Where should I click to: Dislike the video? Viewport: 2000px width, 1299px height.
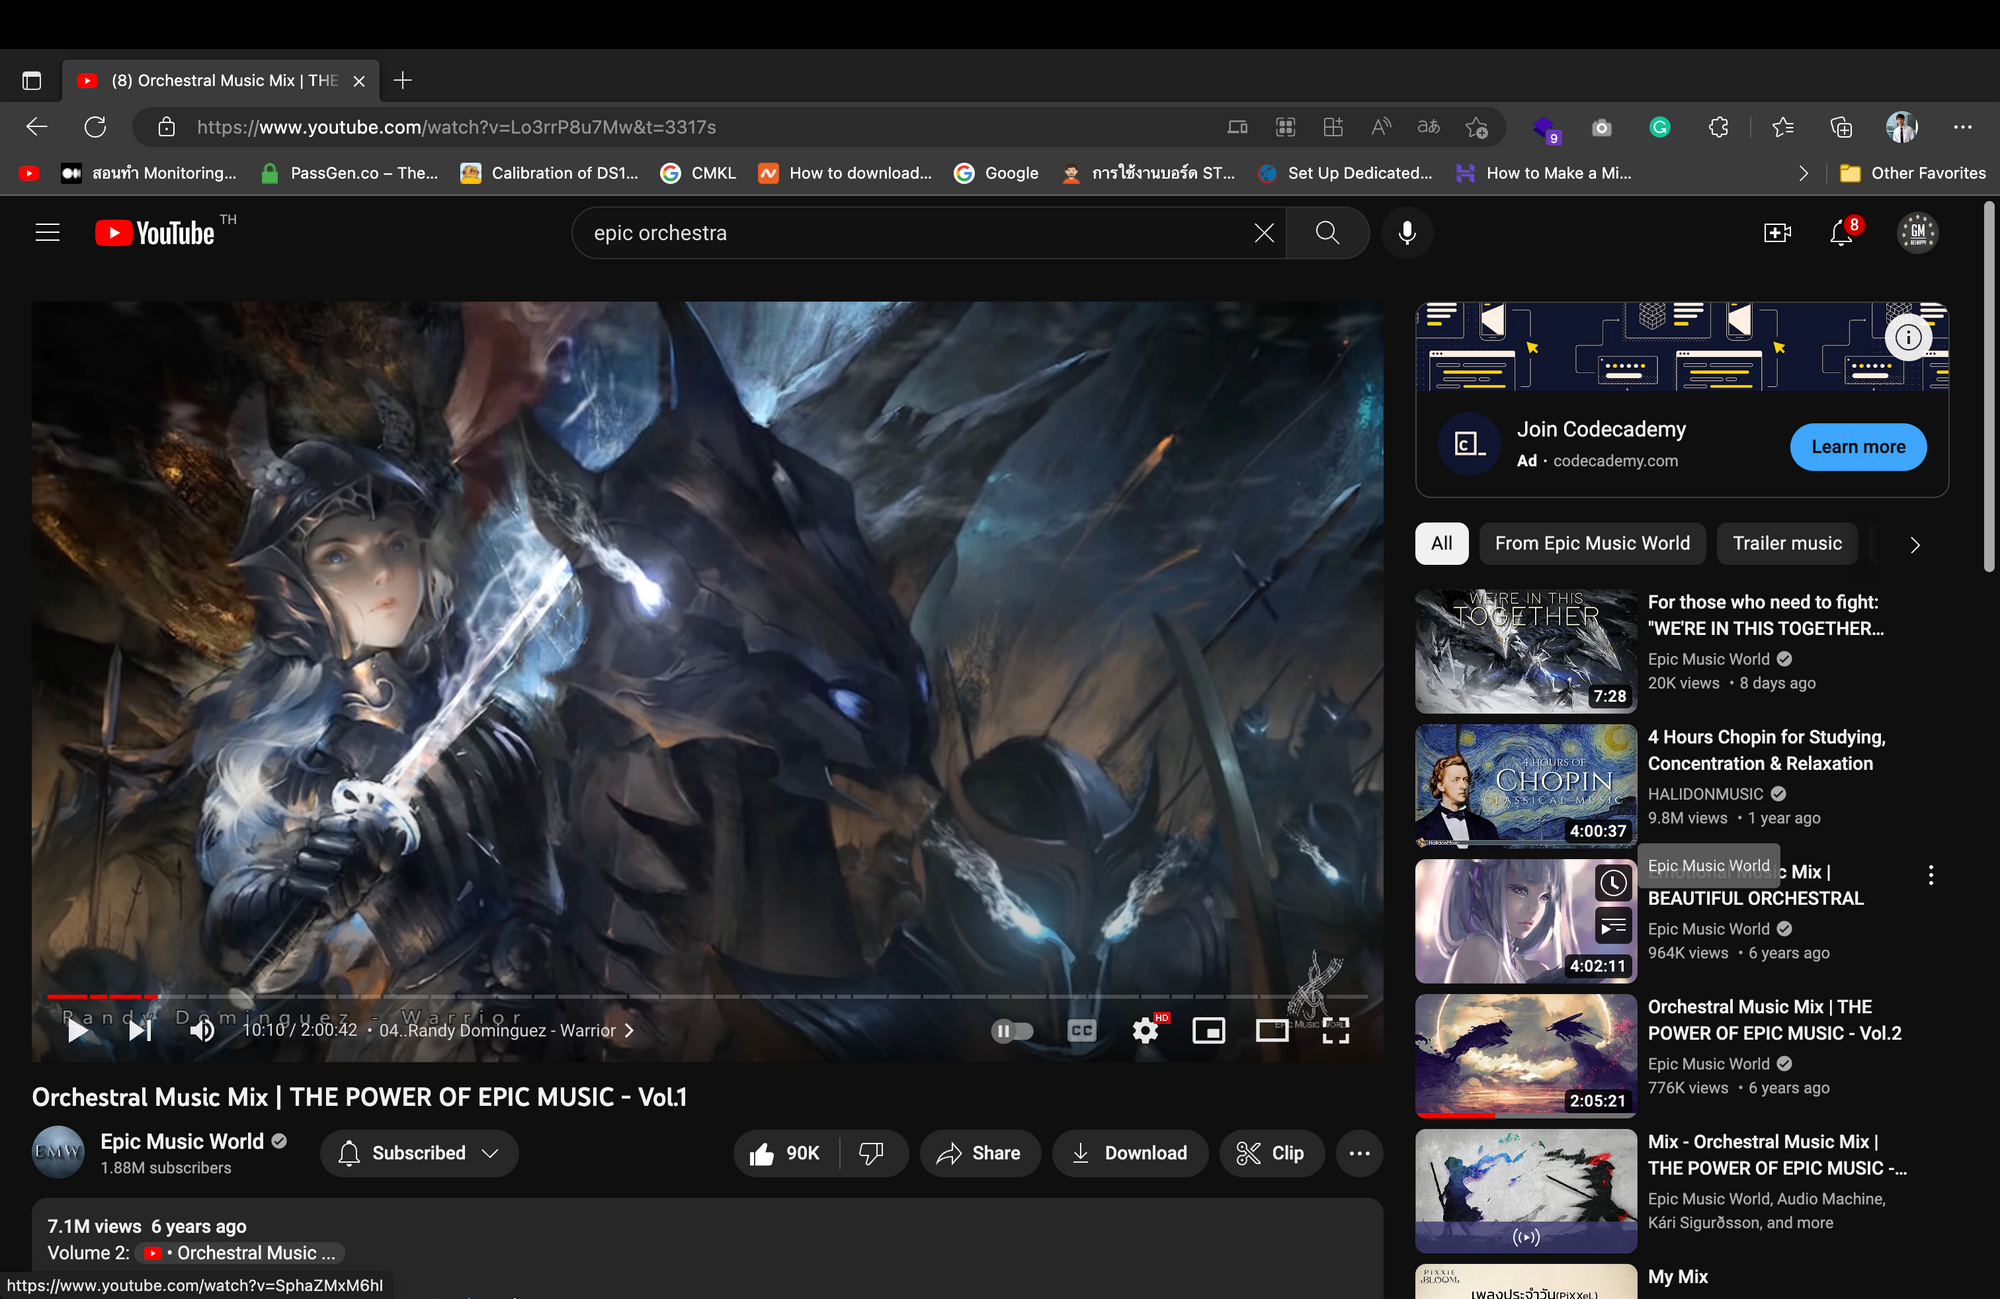click(x=872, y=1153)
